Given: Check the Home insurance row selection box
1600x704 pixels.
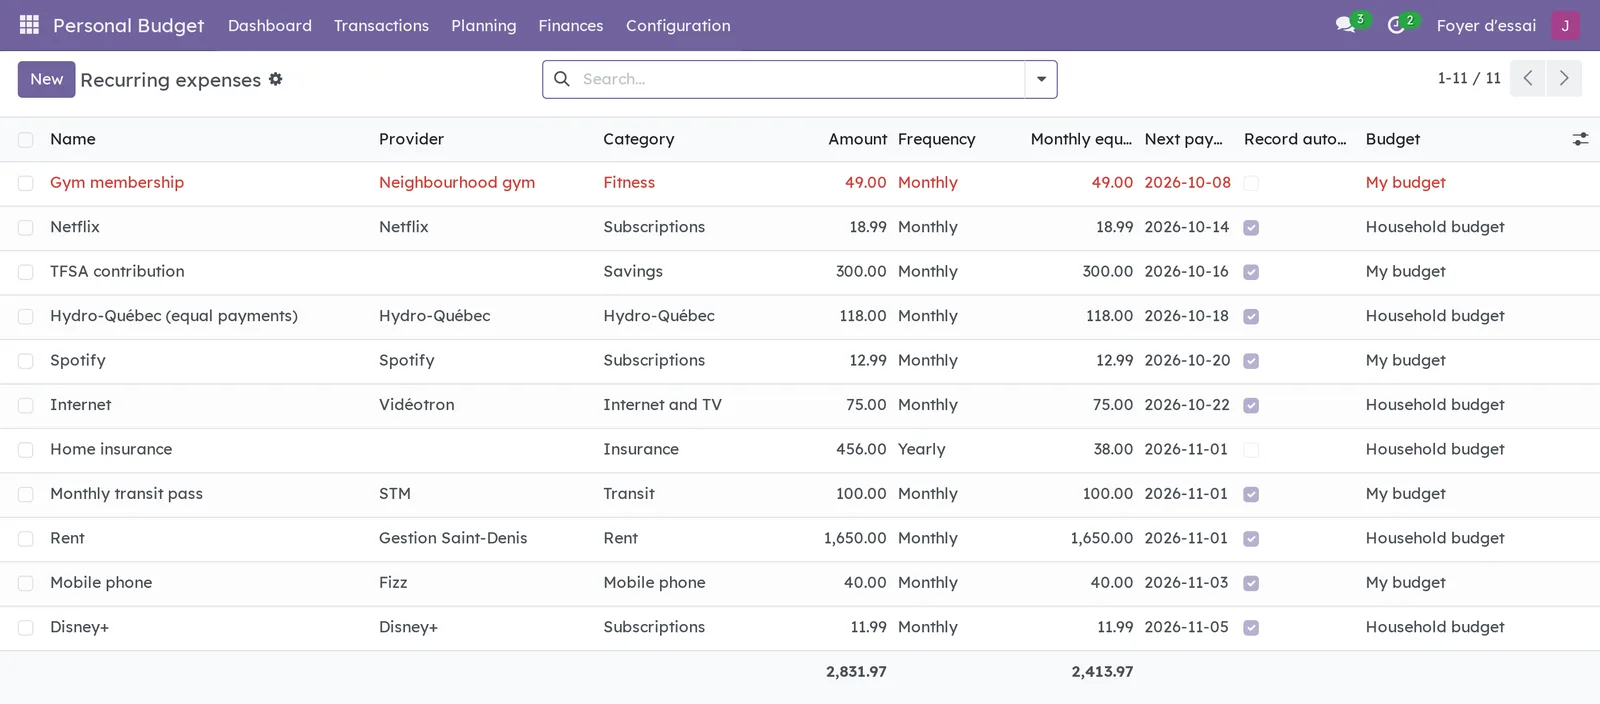Looking at the screenshot, I should coord(26,450).
